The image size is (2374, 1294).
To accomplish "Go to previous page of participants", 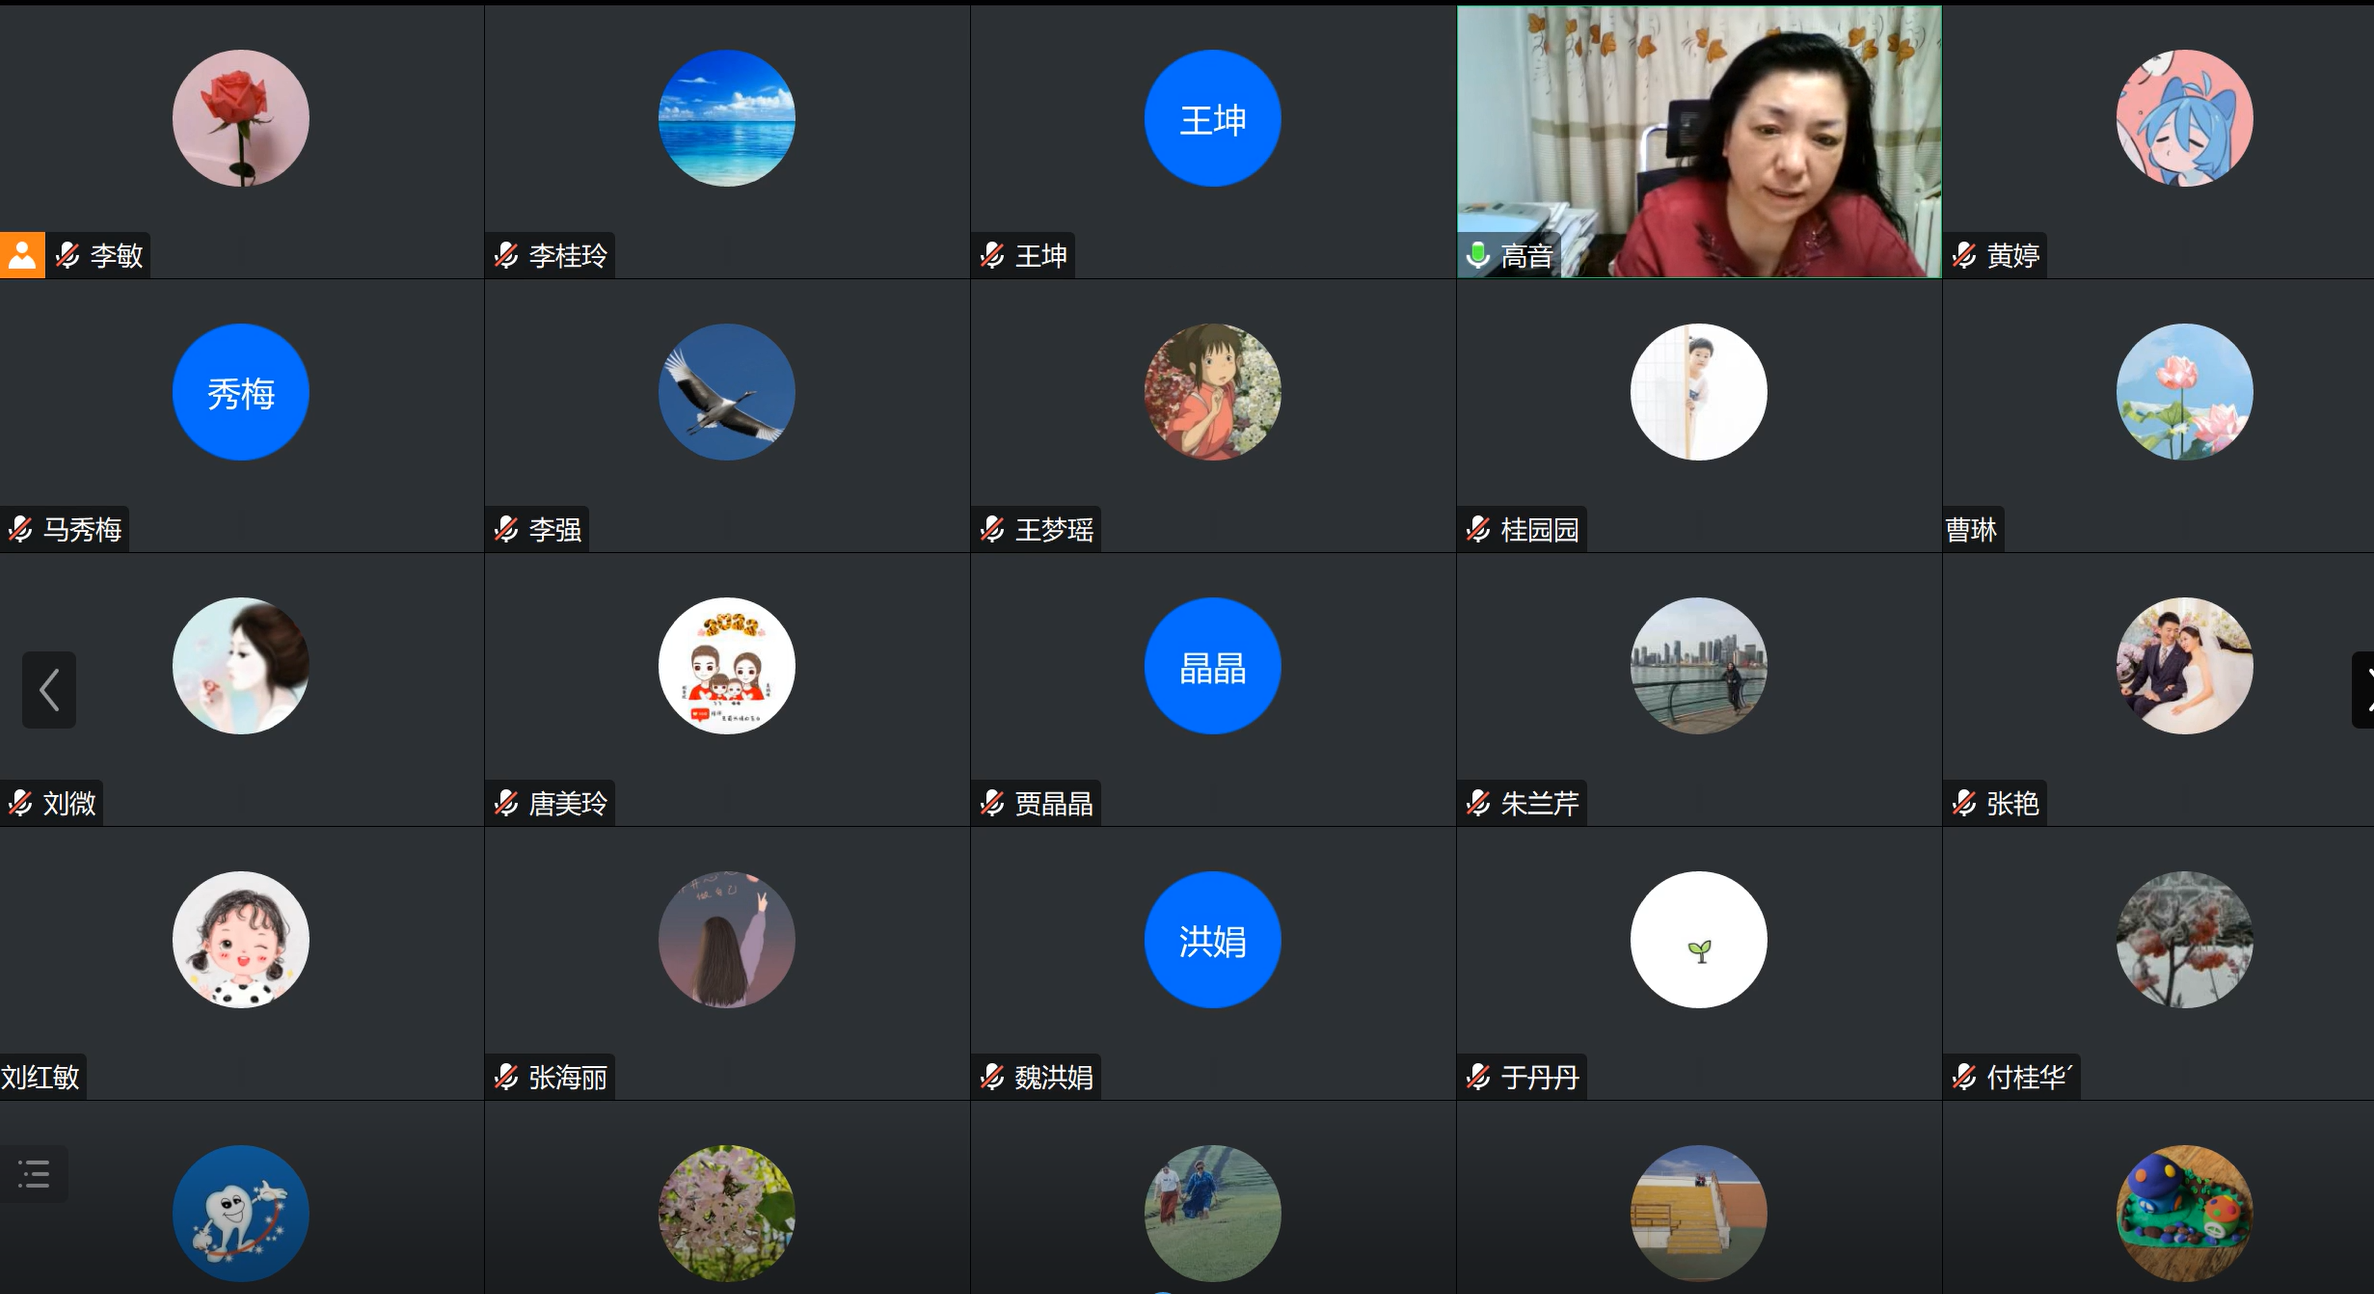I will [x=49, y=690].
